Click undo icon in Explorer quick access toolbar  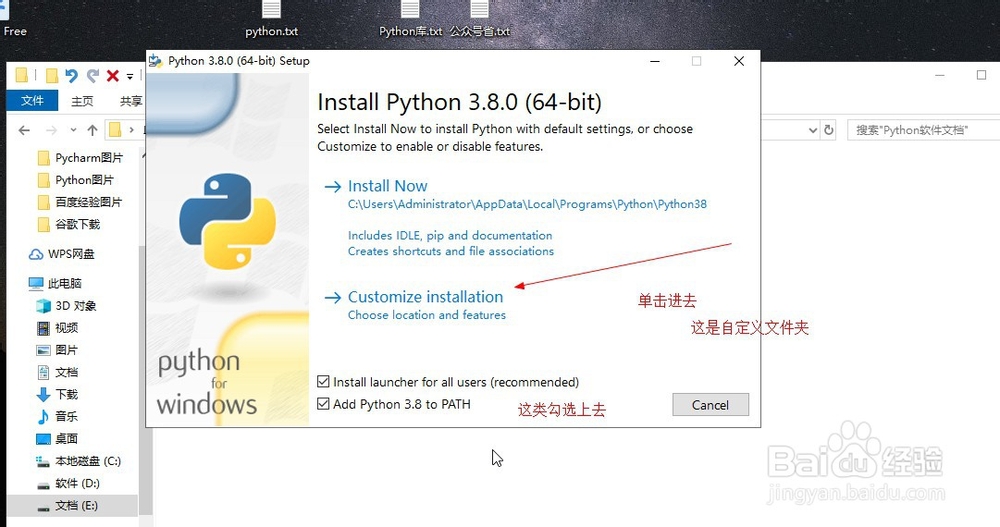pyautogui.click(x=71, y=76)
